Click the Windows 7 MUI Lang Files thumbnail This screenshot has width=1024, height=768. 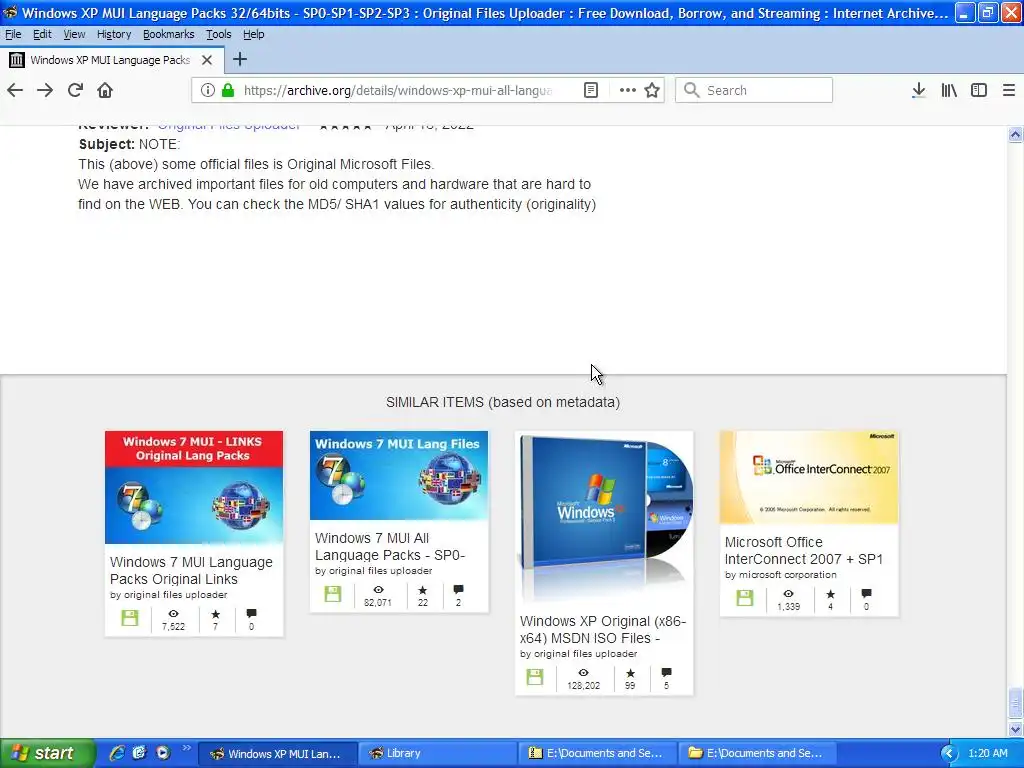399,475
